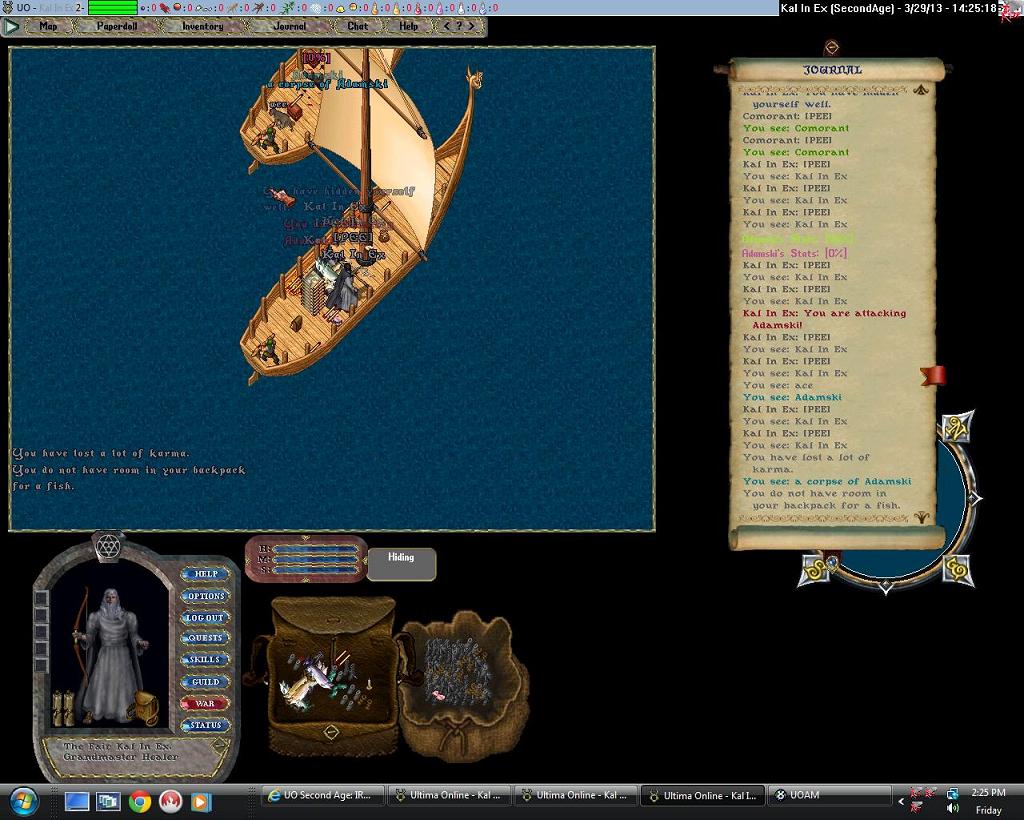Screen dimensions: 1024x820
Task: Open Google Chrome from the Windows taskbar
Action: pyautogui.click(x=139, y=801)
